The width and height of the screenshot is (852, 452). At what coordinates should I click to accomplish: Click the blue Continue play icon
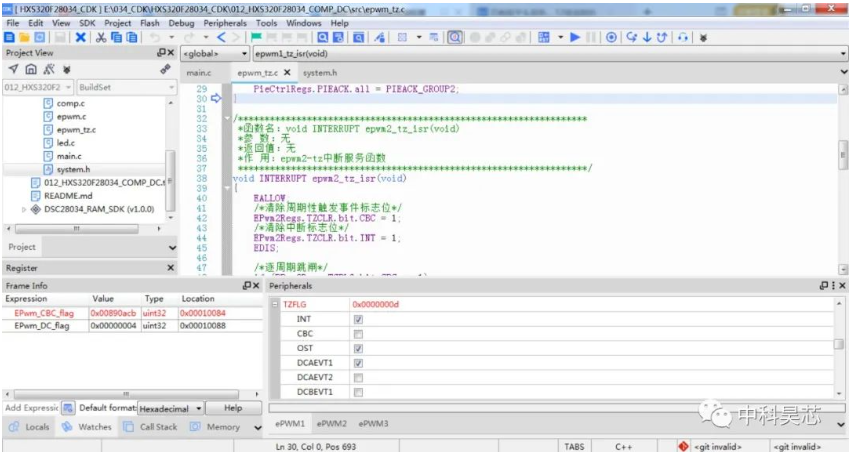click(575, 37)
